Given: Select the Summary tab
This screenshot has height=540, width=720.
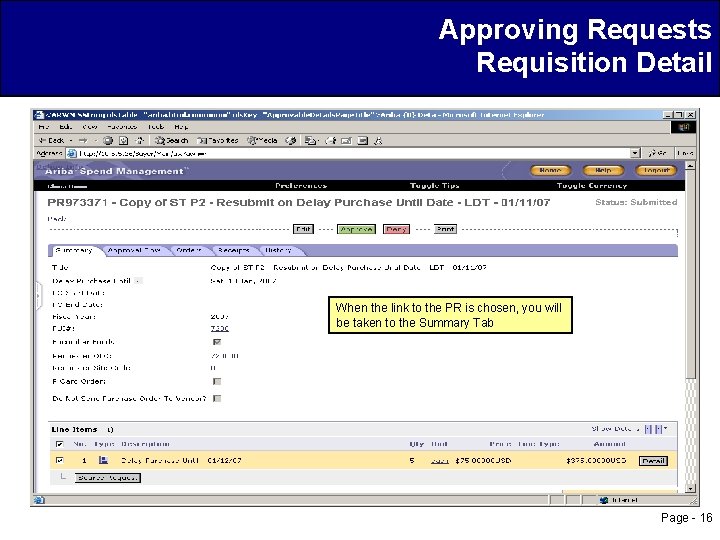Looking at the screenshot, I should 73,250.
